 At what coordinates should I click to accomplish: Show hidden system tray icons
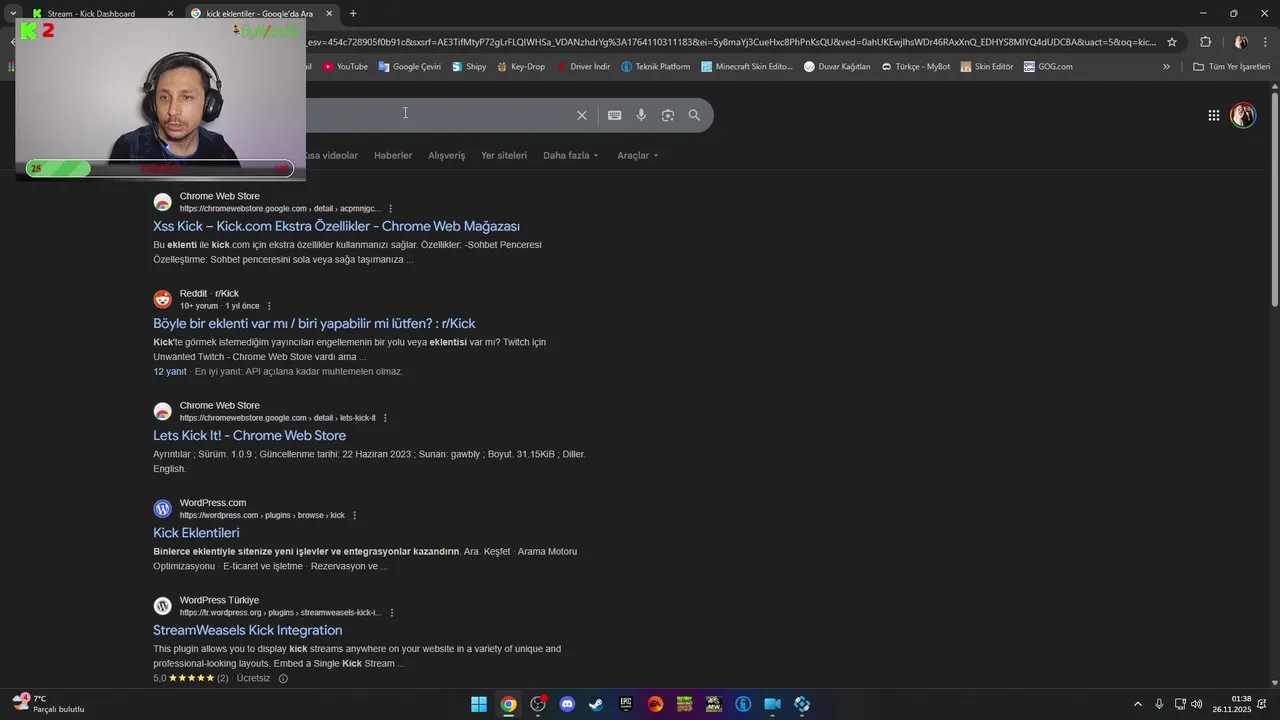pos(1137,704)
